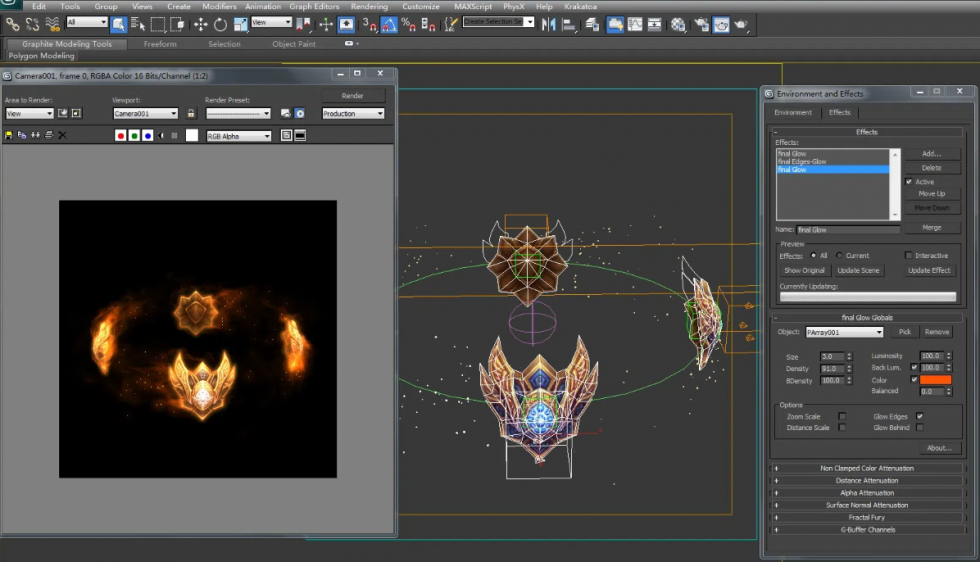Toggle the Active checkbox for effect
This screenshot has height=562, width=980.
pos(909,181)
